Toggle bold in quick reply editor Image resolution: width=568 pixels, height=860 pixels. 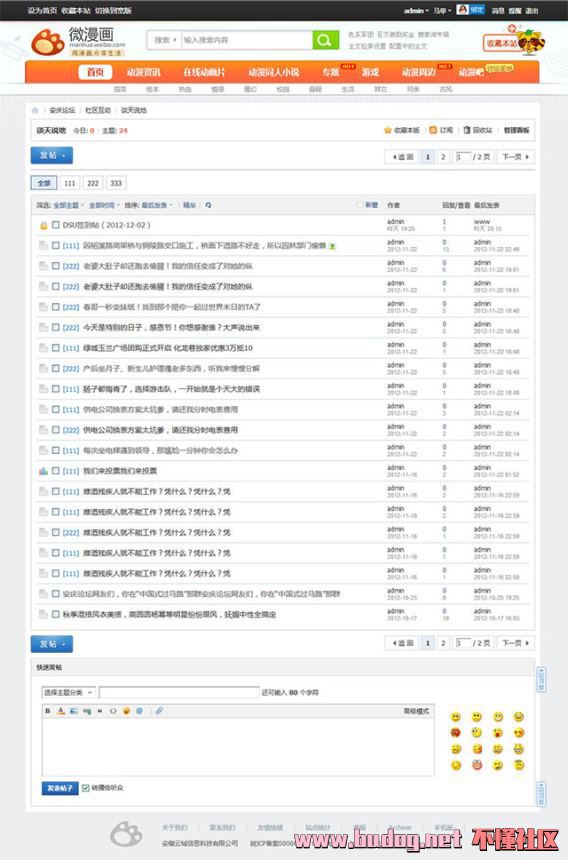coord(48,711)
